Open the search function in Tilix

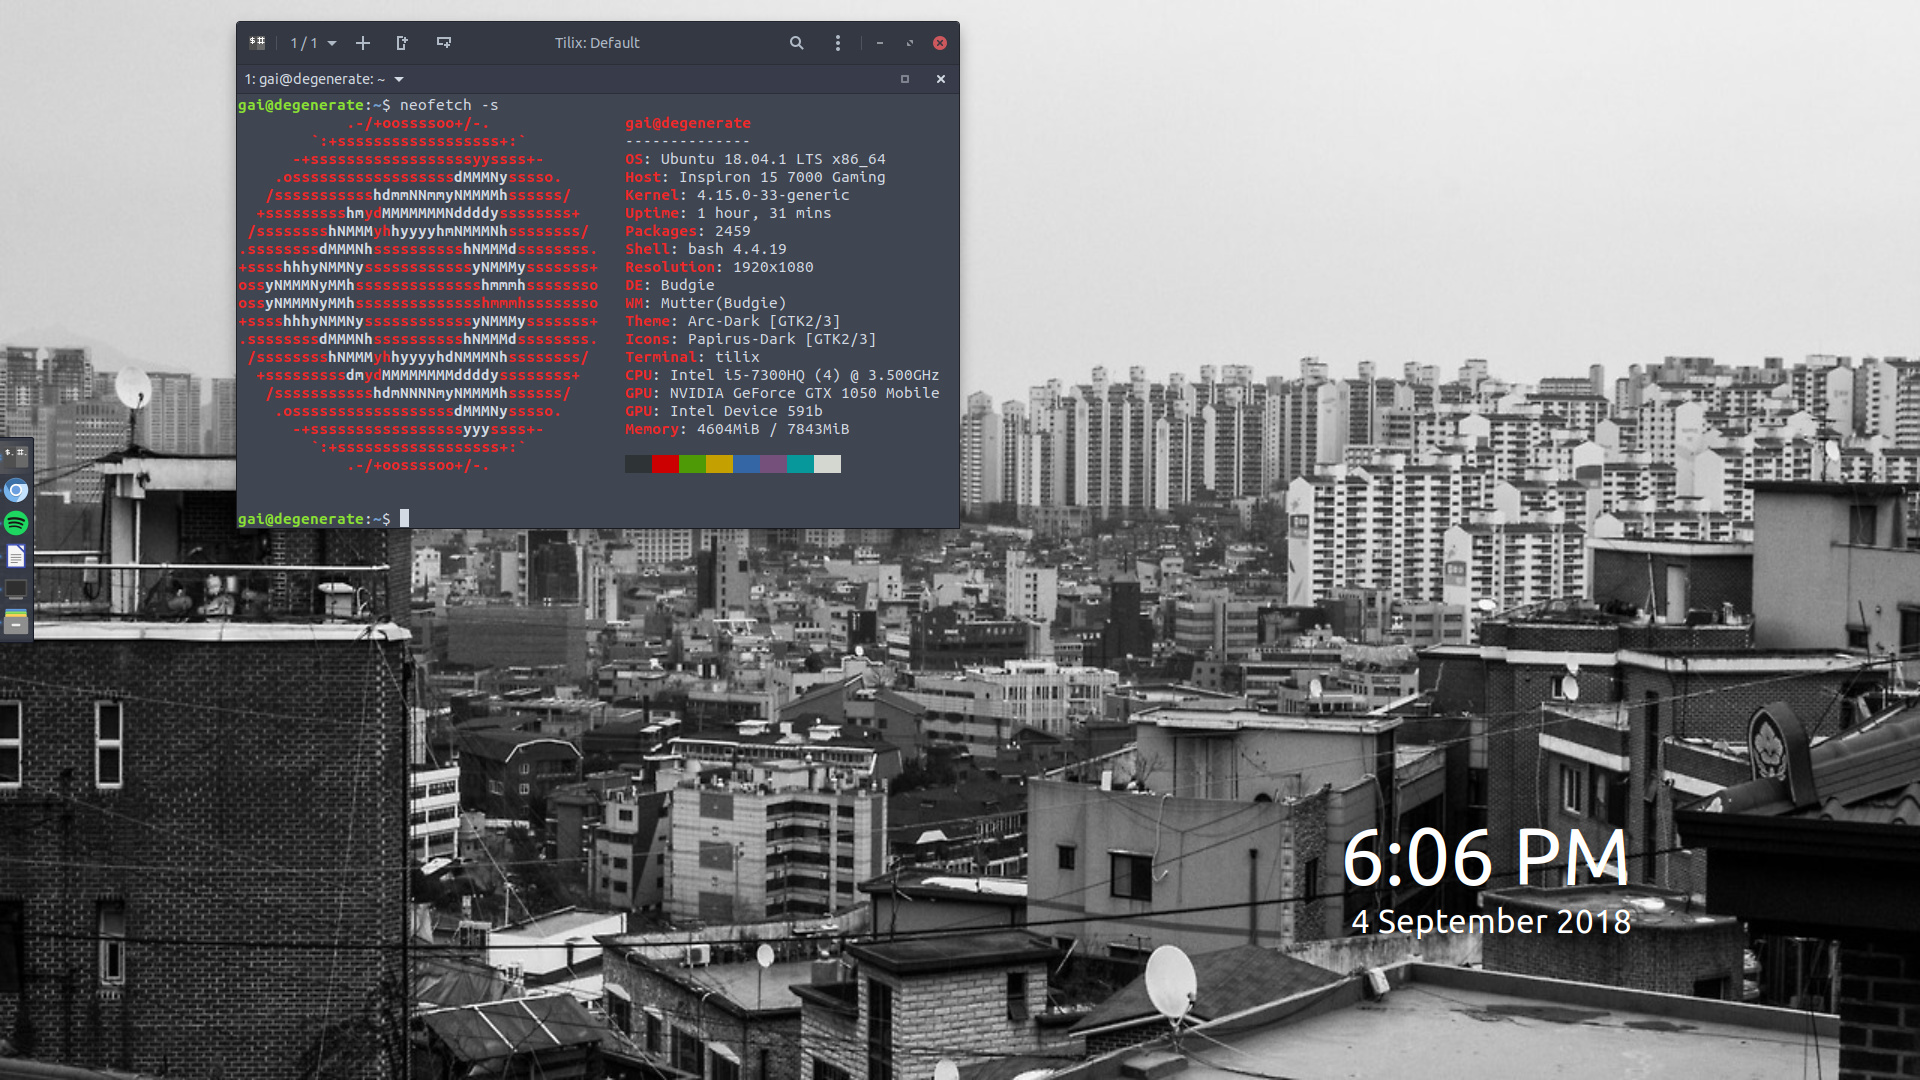coord(796,43)
